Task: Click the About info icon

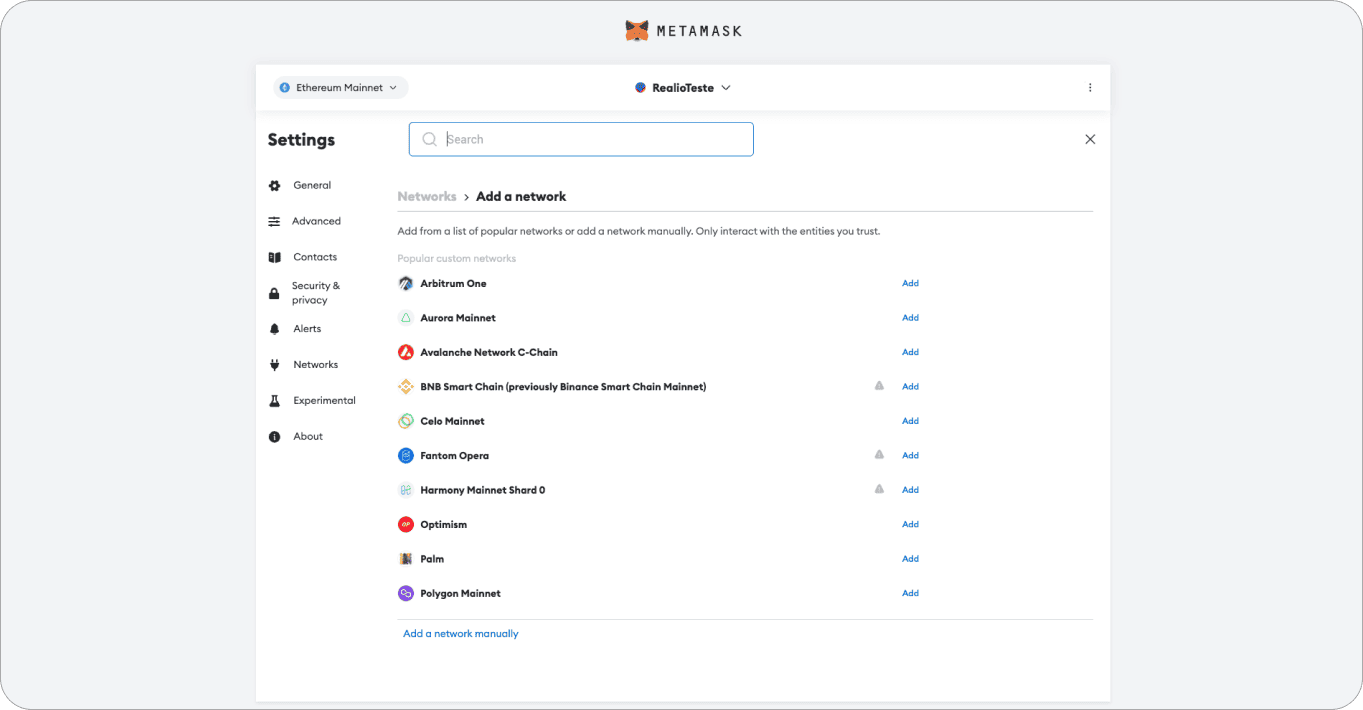Action: click(x=275, y=437)
